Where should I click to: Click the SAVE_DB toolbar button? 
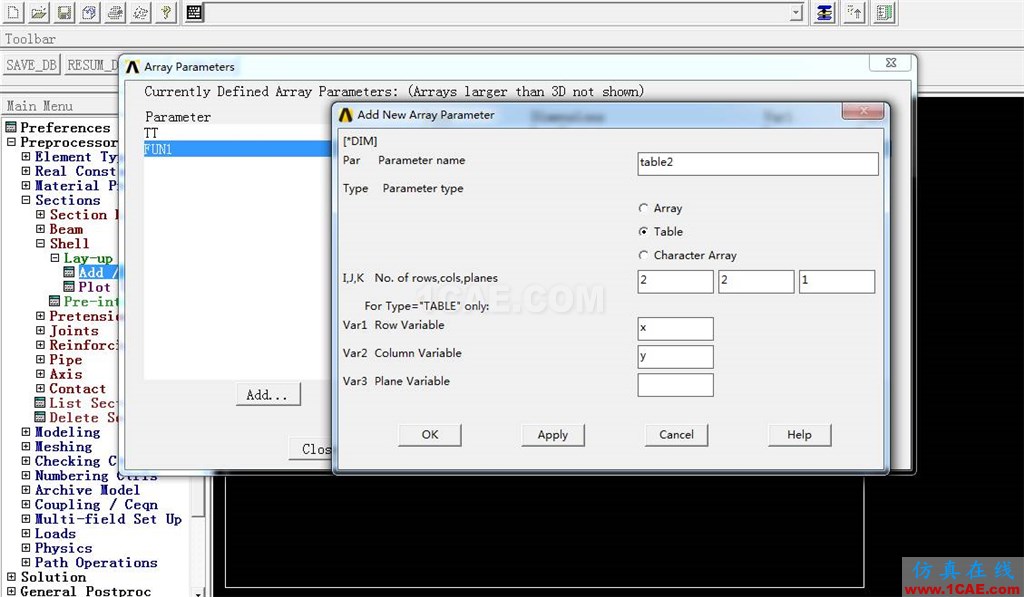pos(31,65)
